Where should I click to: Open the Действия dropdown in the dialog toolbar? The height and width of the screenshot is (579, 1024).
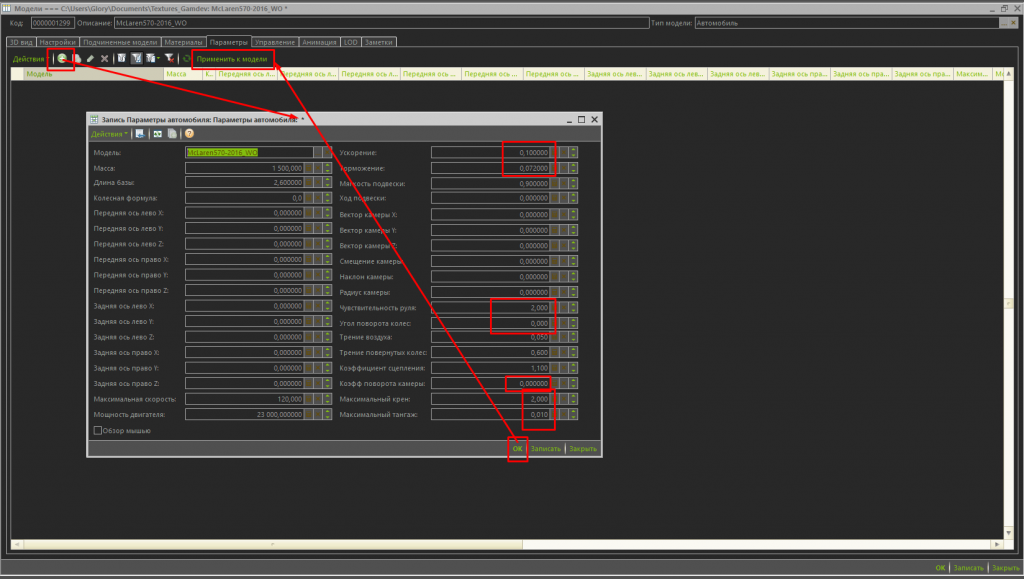[109, 134]
